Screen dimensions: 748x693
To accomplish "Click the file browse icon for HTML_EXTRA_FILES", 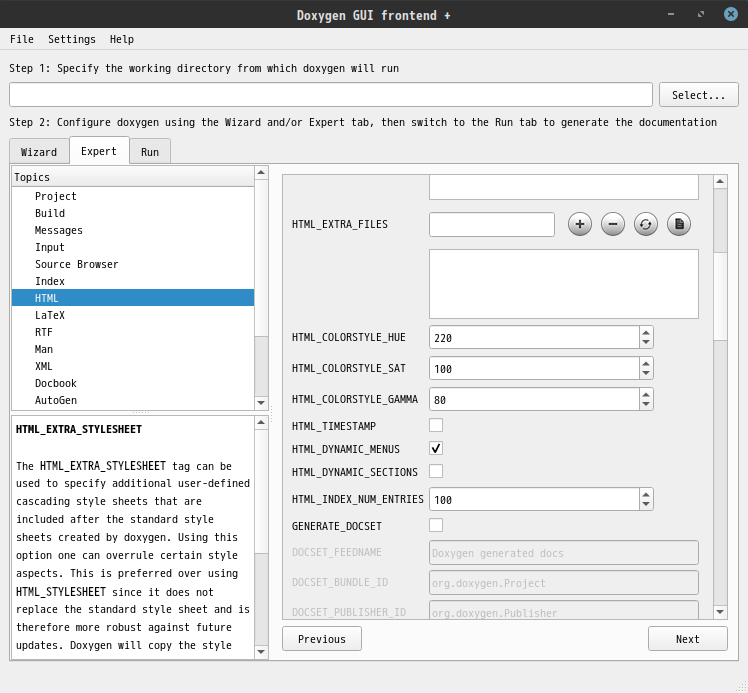I will [679, 224].
